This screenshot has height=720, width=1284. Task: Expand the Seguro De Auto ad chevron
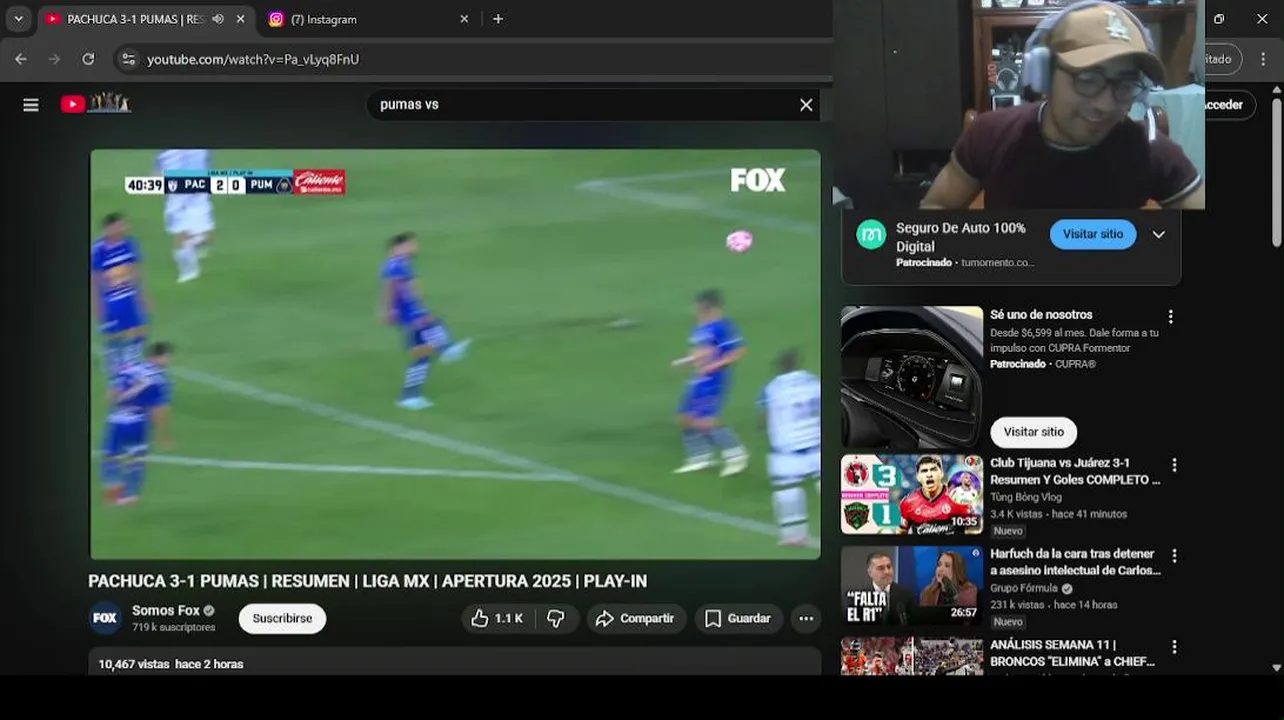click(1158, 235)
